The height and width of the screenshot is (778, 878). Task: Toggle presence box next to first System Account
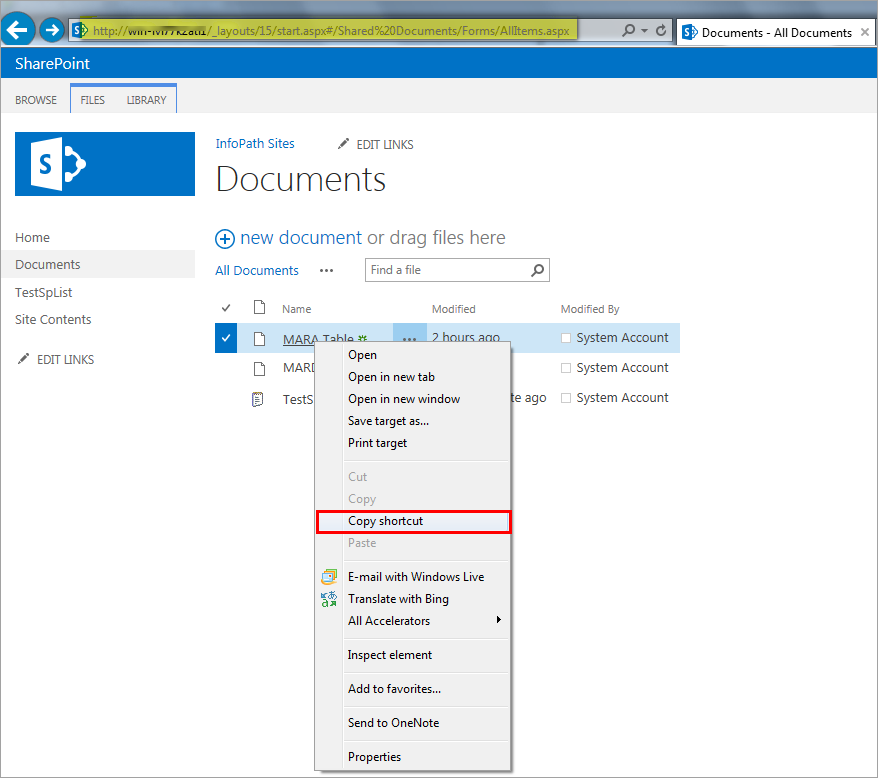click(566, 338)
